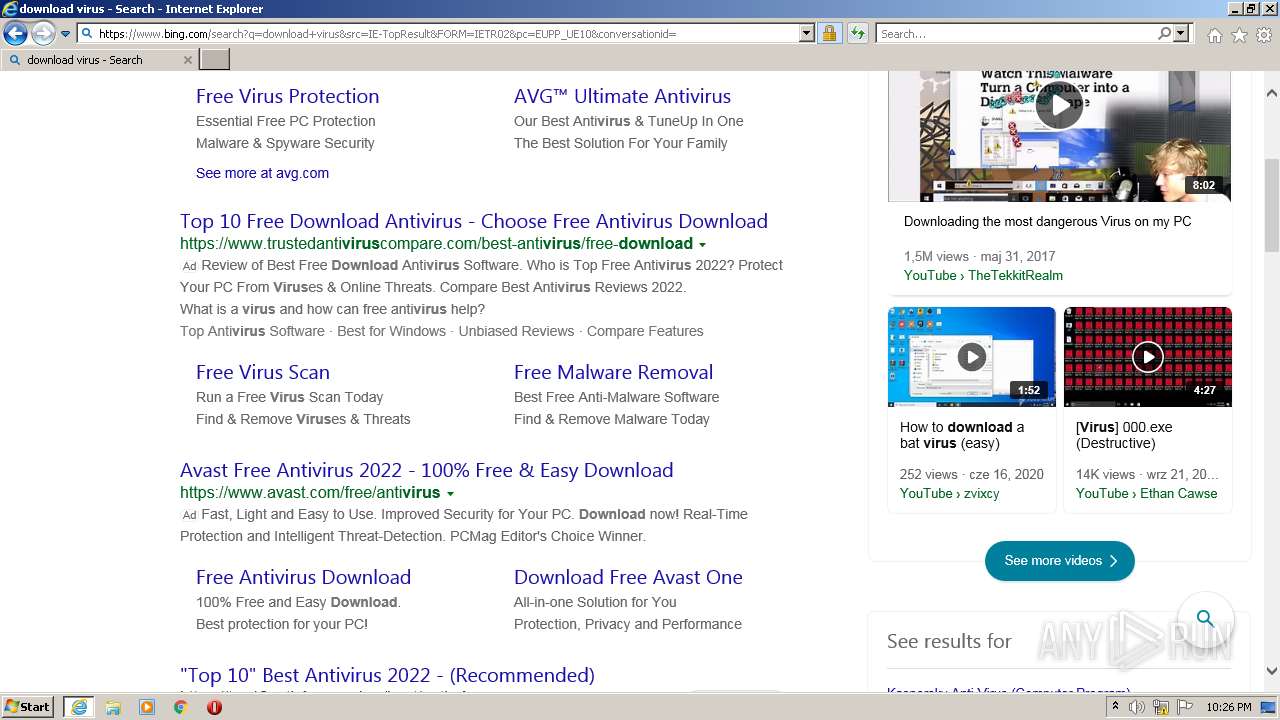Open the recent pages dropdown arrow
Screen dimensions: 1280x720
[x=66, y=34]
